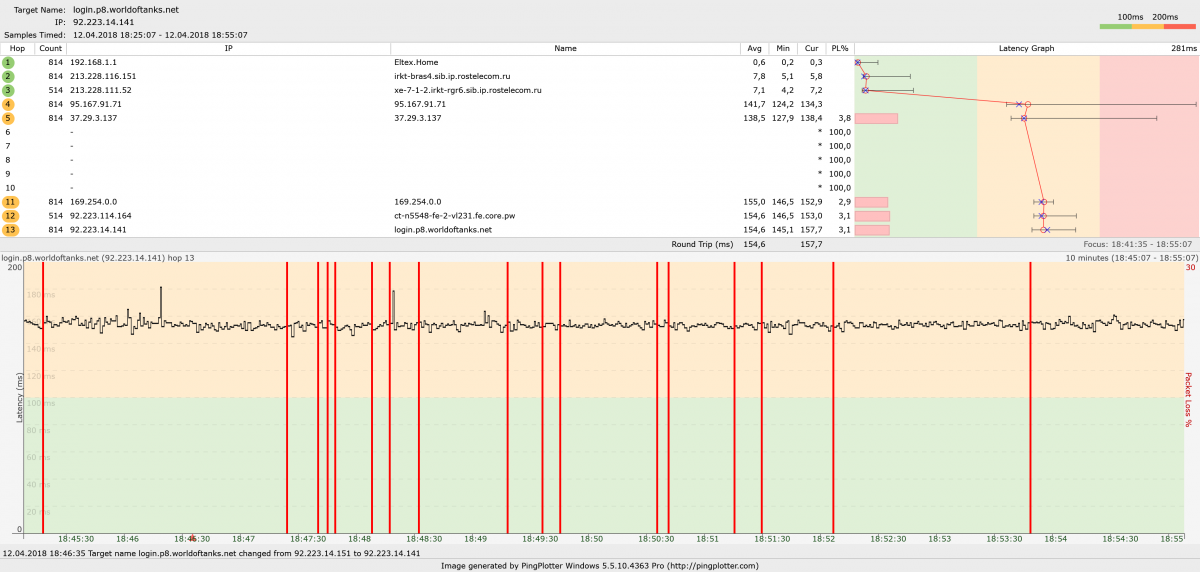The image size is (1200, 572).
Task: Select the orange hop 4 circle icon
Action: [x=8, y=104]
